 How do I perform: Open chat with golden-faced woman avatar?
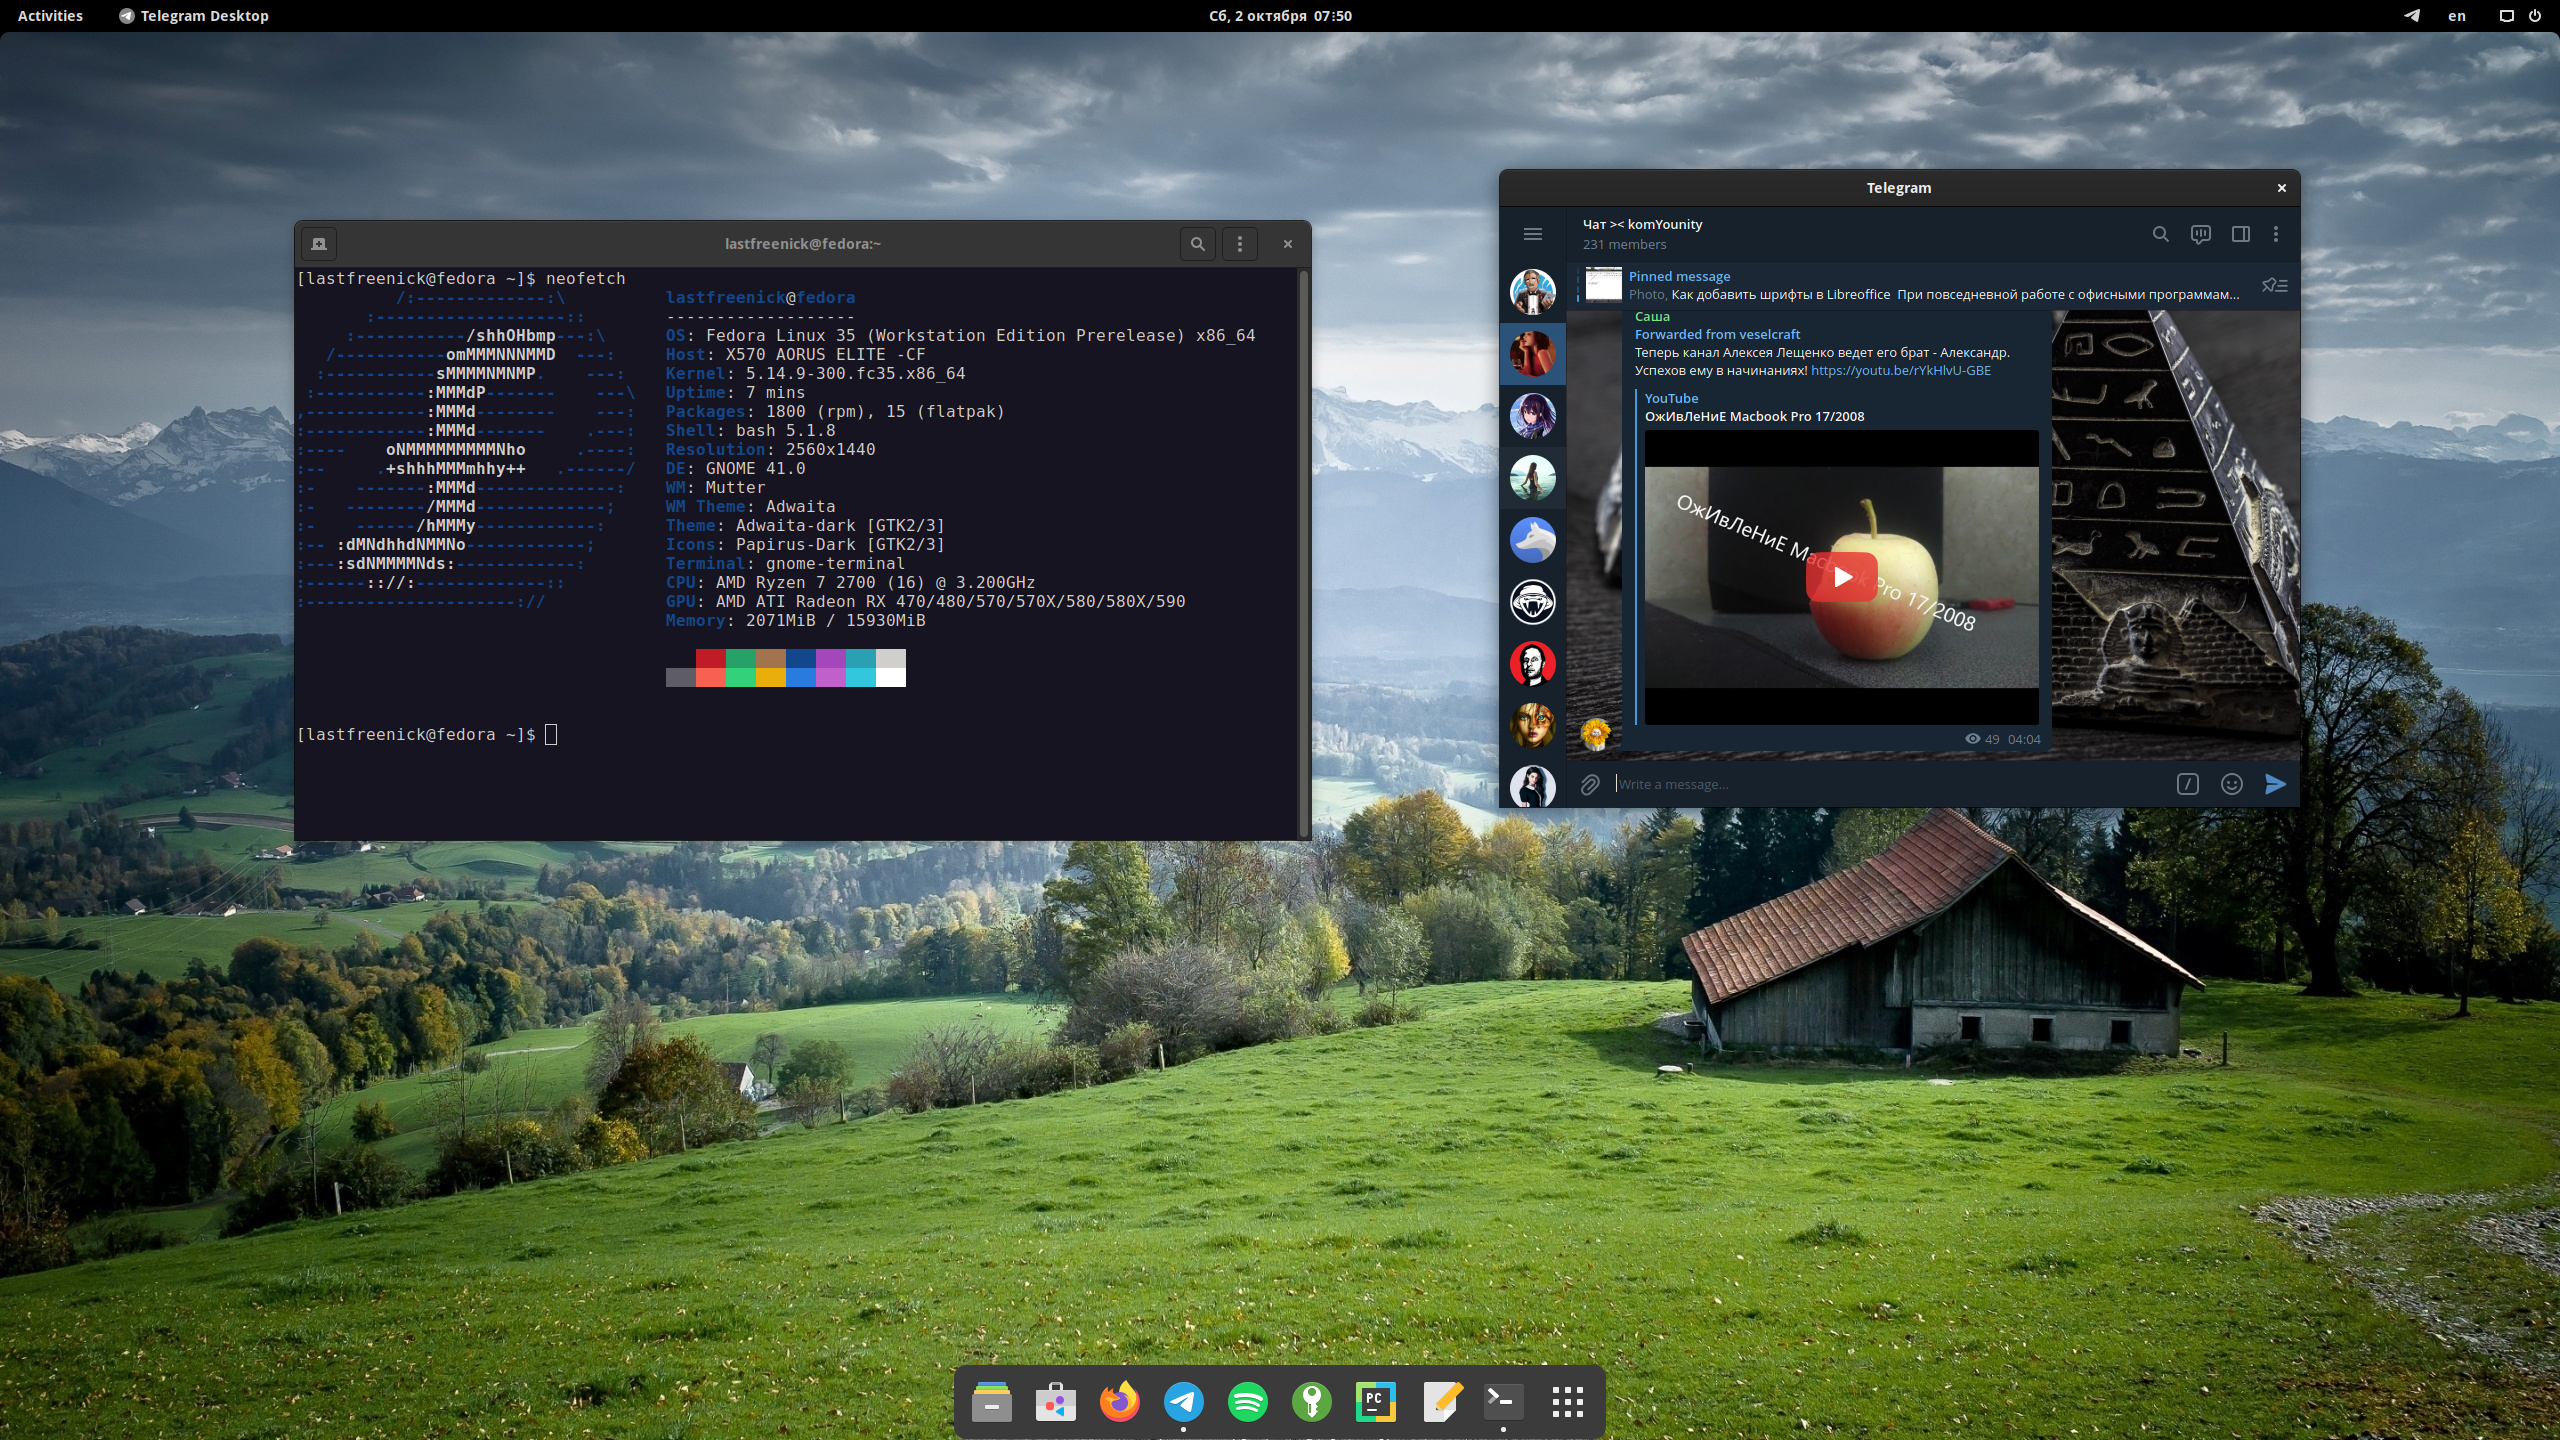[x=1532, y=726]
